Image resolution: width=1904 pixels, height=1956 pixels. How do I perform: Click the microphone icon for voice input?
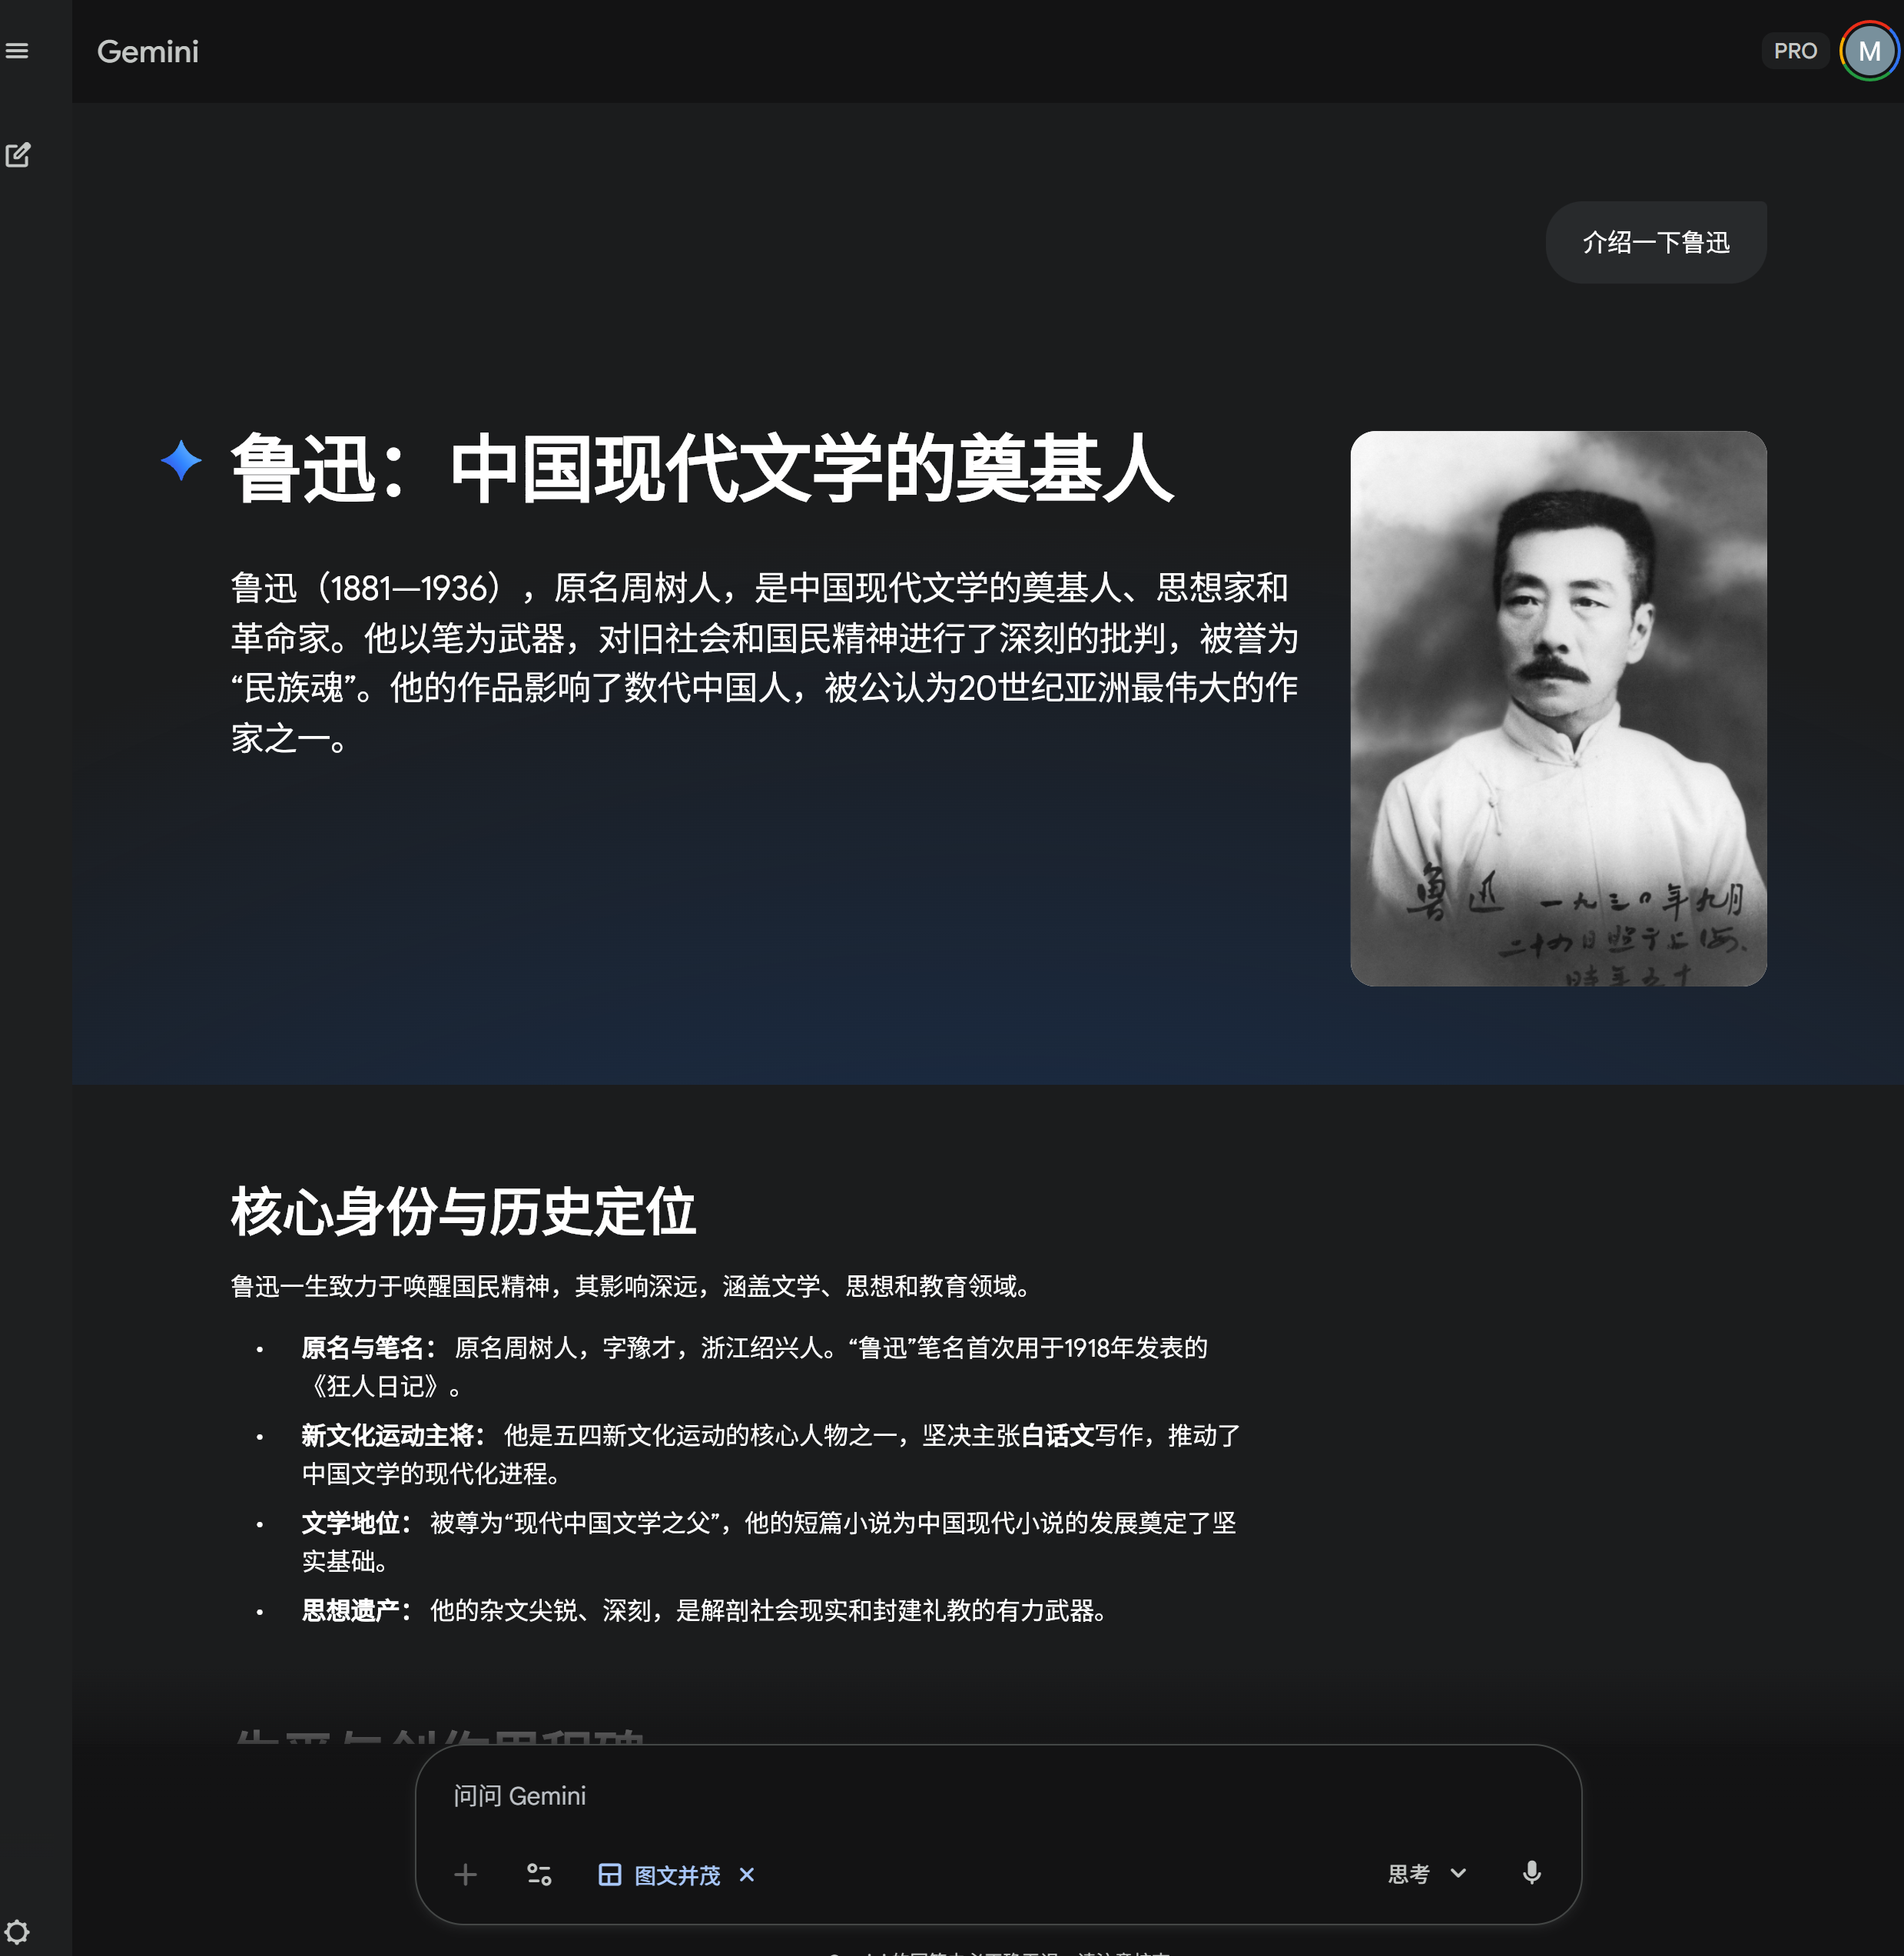point(1531,1873)
